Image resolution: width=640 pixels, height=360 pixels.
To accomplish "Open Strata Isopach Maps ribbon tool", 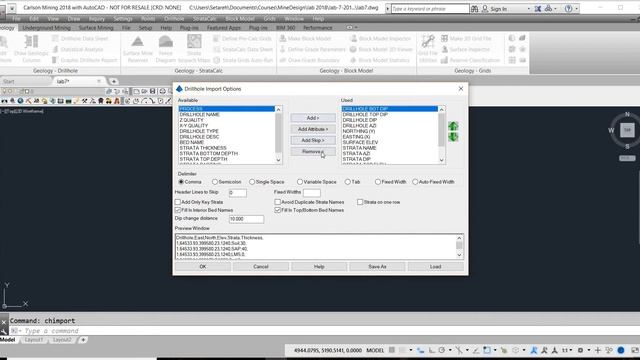I will click(194, 49).
